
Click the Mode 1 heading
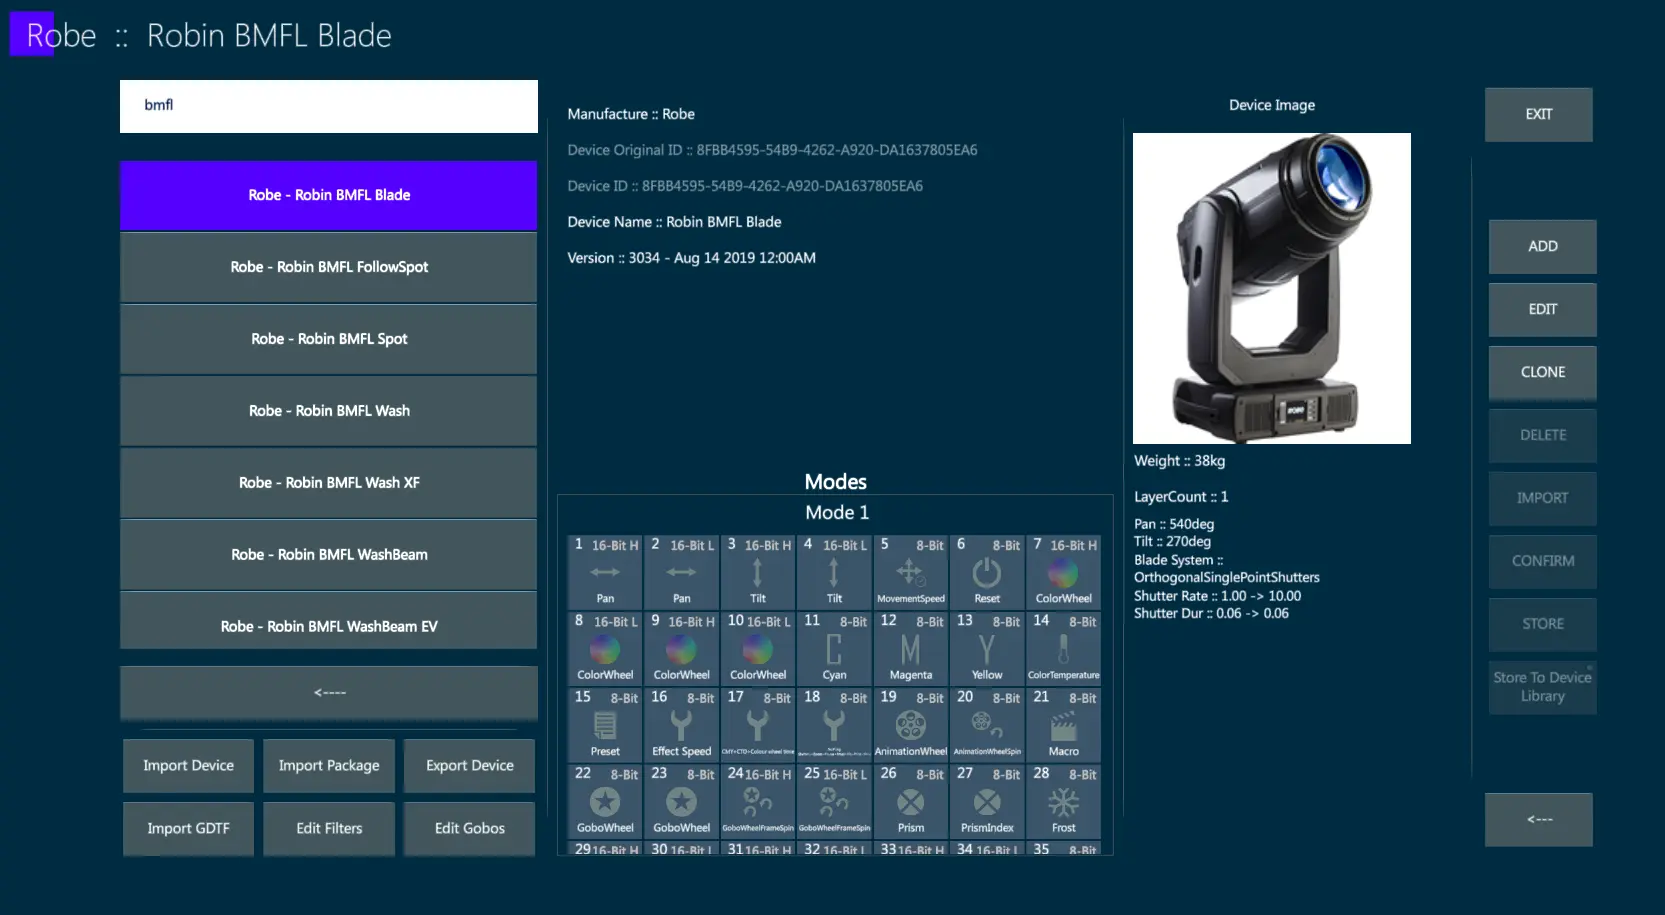pos(837,513)
